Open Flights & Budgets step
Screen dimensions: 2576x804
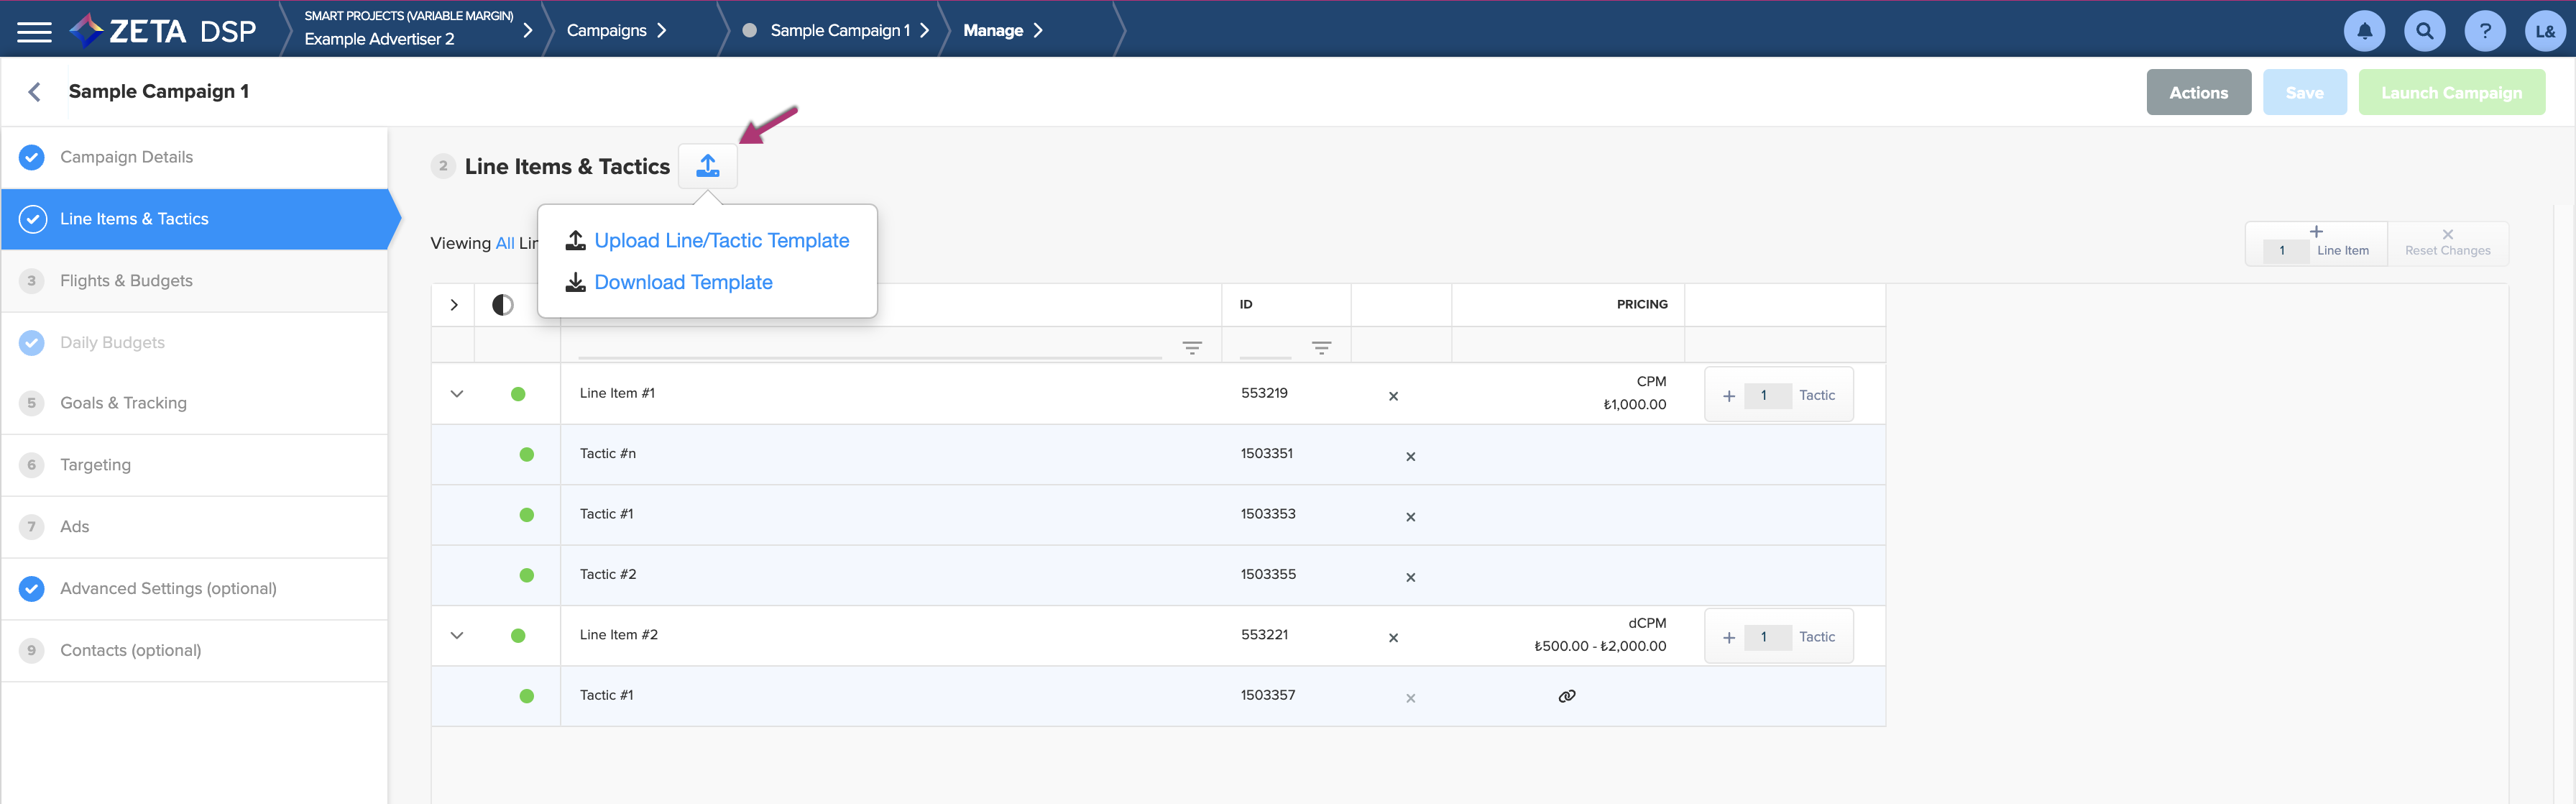(x=126, y=281)
